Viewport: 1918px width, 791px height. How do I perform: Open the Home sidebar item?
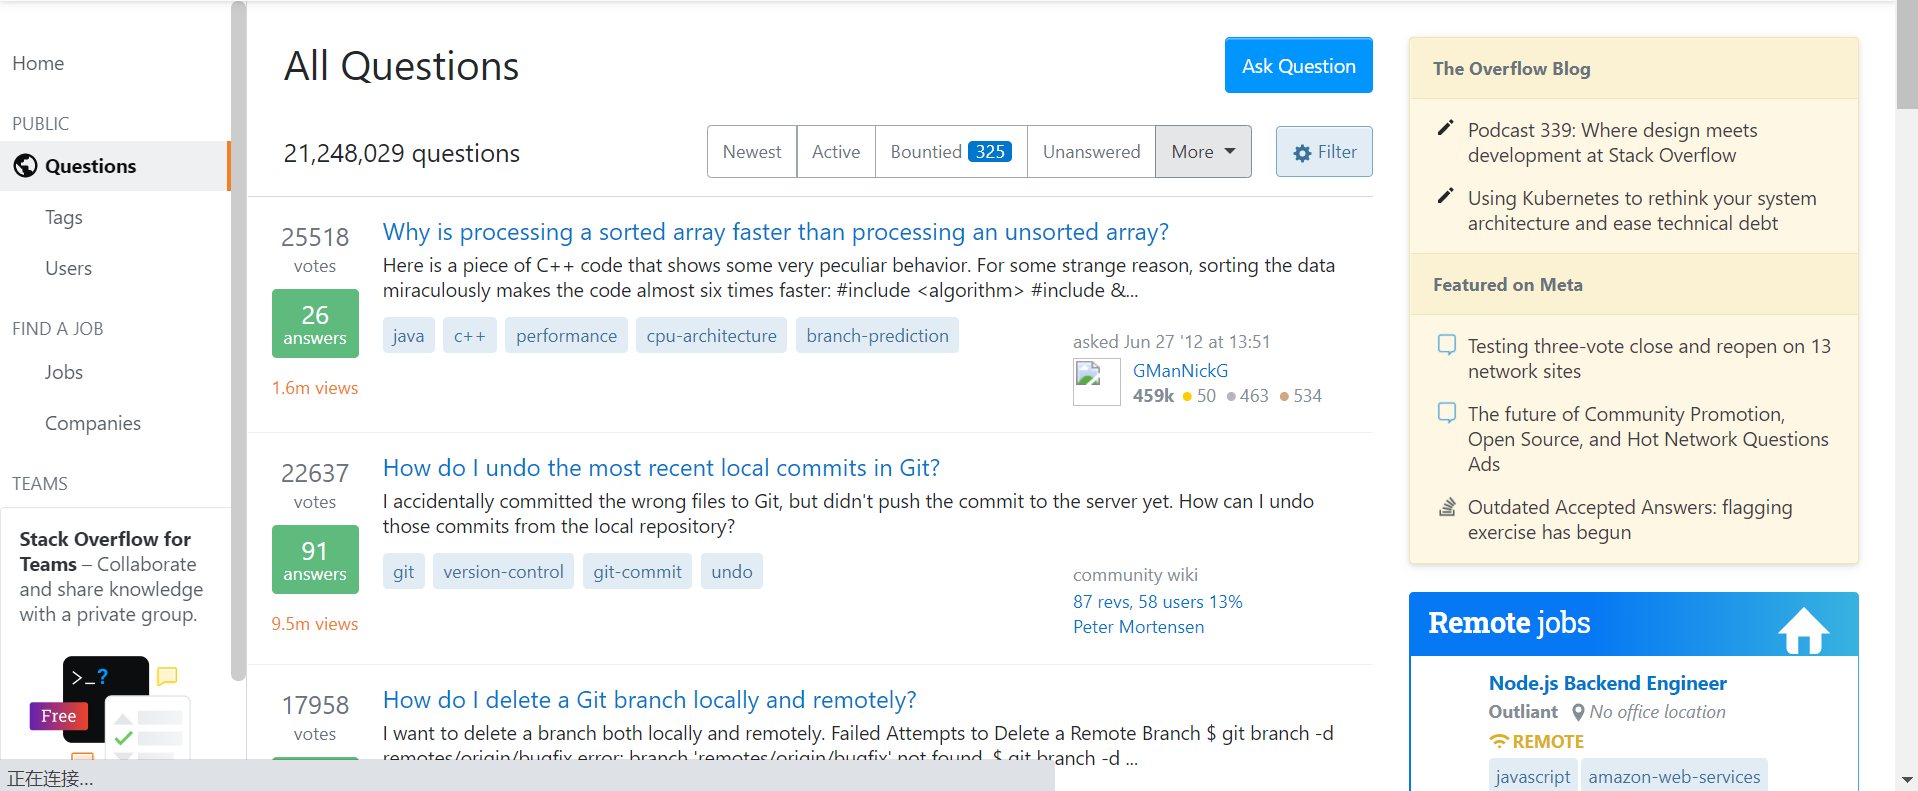(38, 63)
